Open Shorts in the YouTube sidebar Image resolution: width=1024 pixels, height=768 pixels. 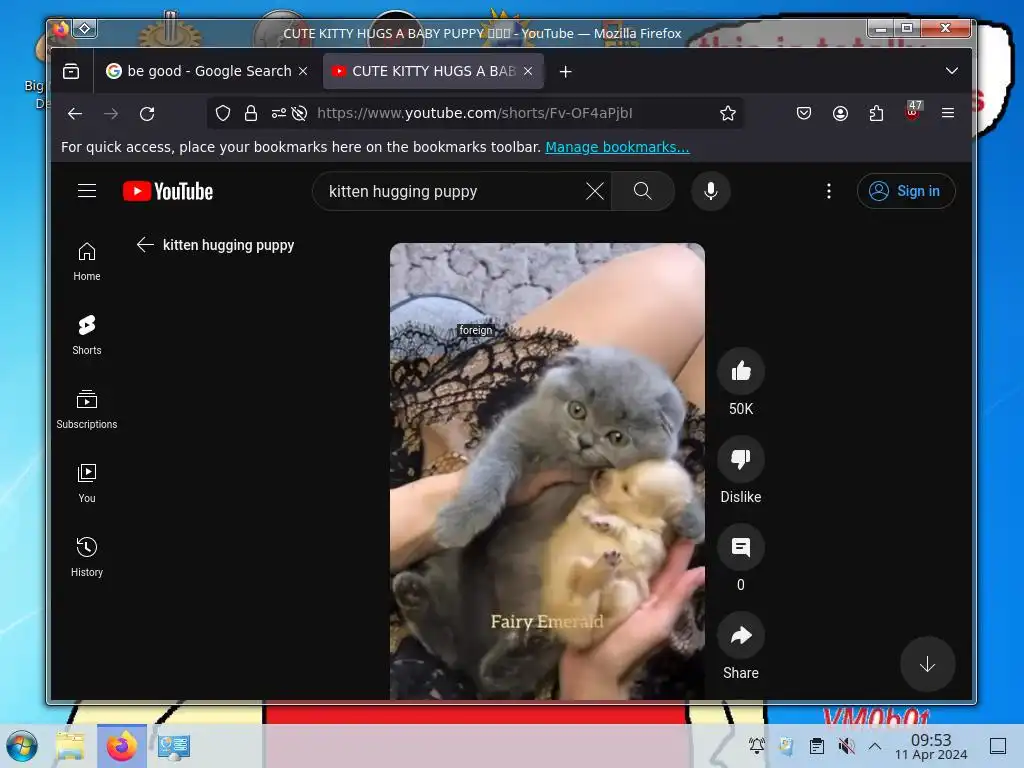[87, 335]
